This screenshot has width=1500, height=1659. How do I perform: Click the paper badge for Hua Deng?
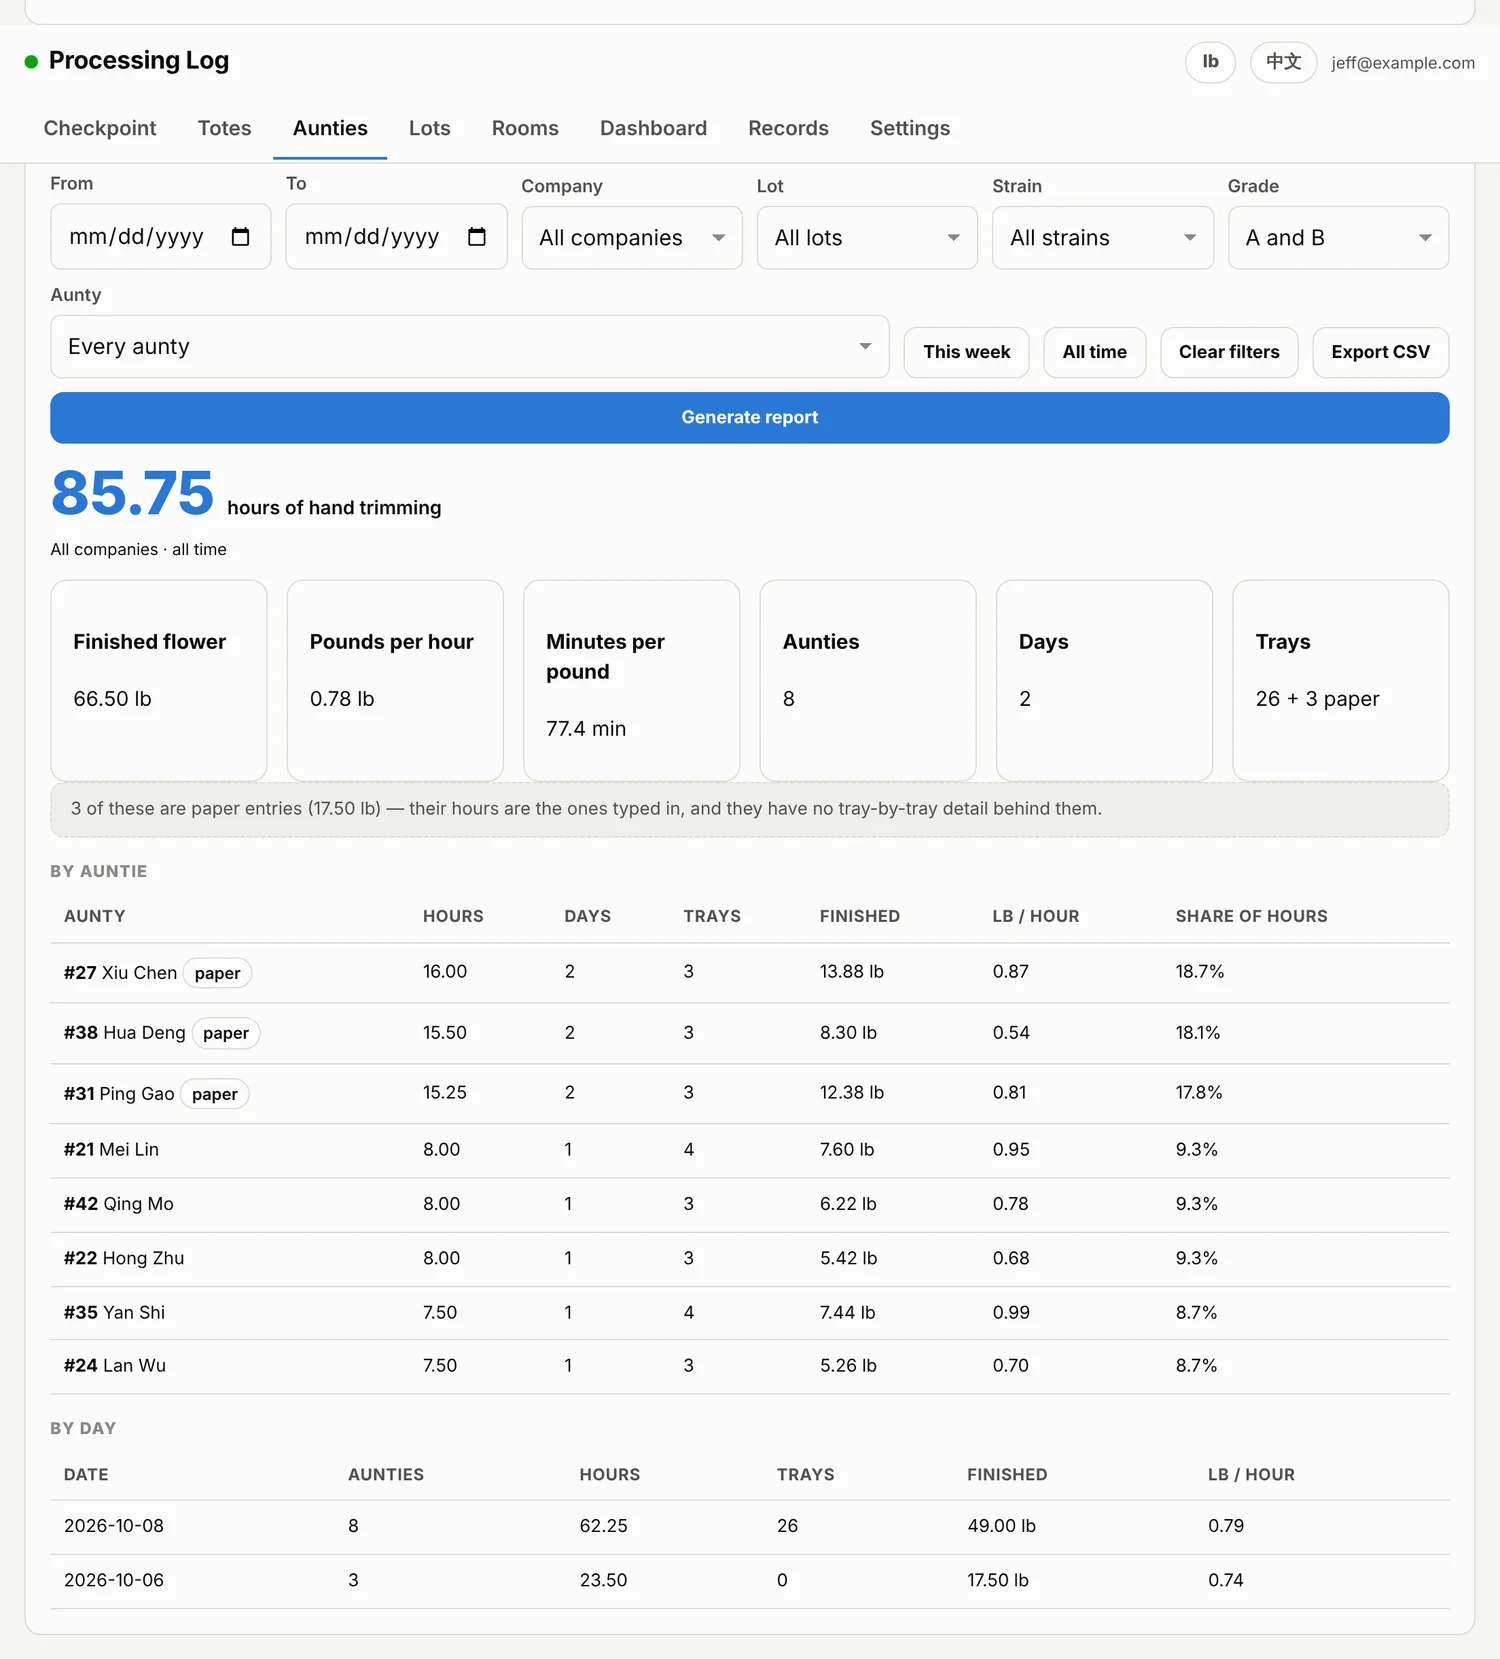226,1033
